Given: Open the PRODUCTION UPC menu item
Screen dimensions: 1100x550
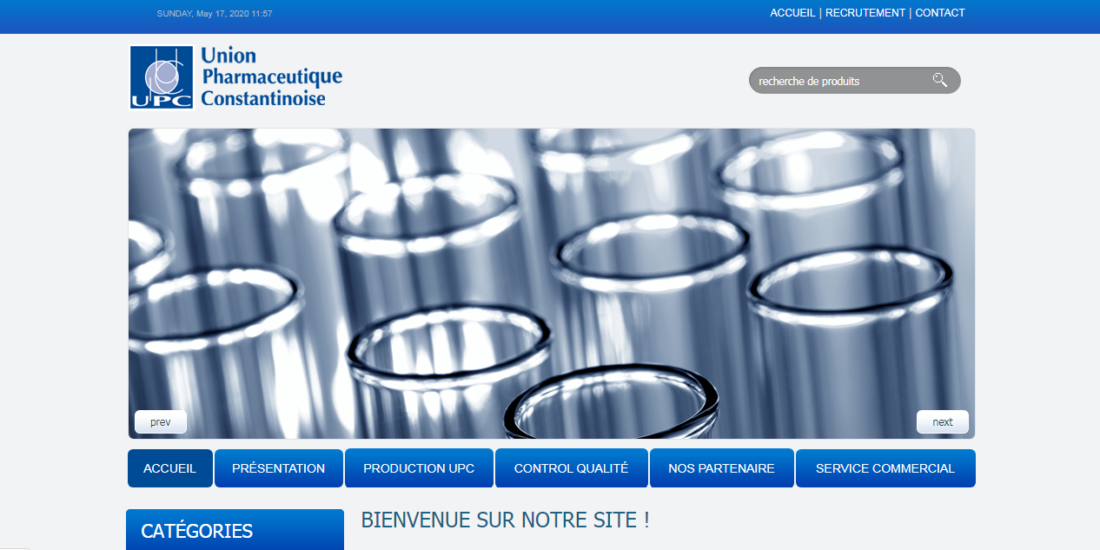Looking at the screenshot, I should pyautogui.click(x=419, y=469).
